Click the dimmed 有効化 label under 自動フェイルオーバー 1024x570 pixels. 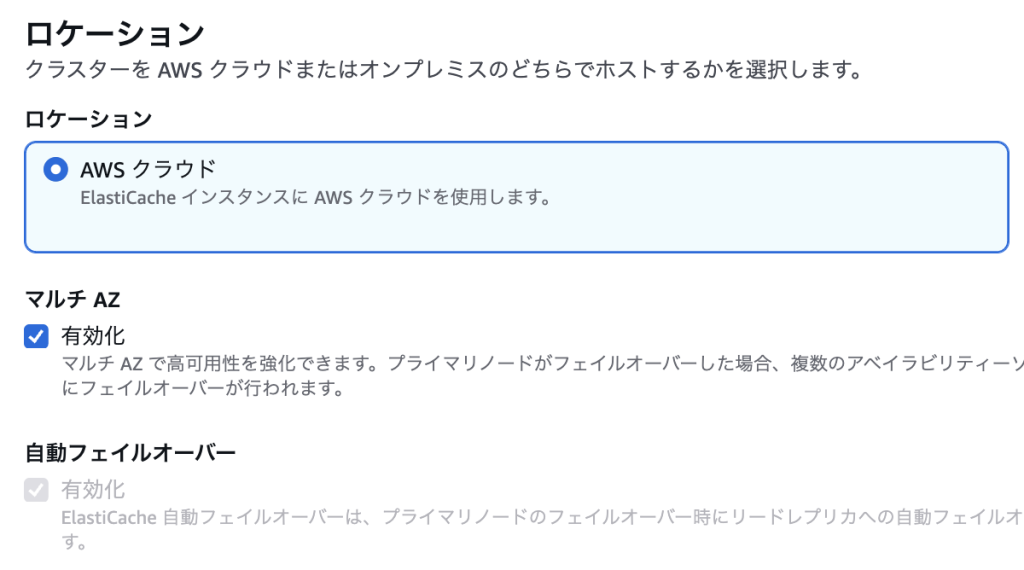(x=93, y=490)
